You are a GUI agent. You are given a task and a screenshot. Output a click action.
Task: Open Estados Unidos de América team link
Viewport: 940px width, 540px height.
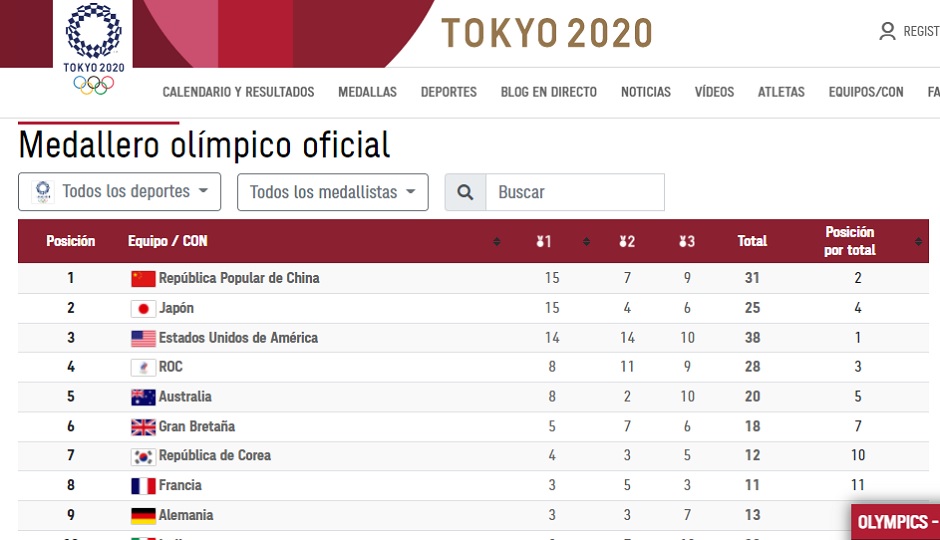(238, 338)
